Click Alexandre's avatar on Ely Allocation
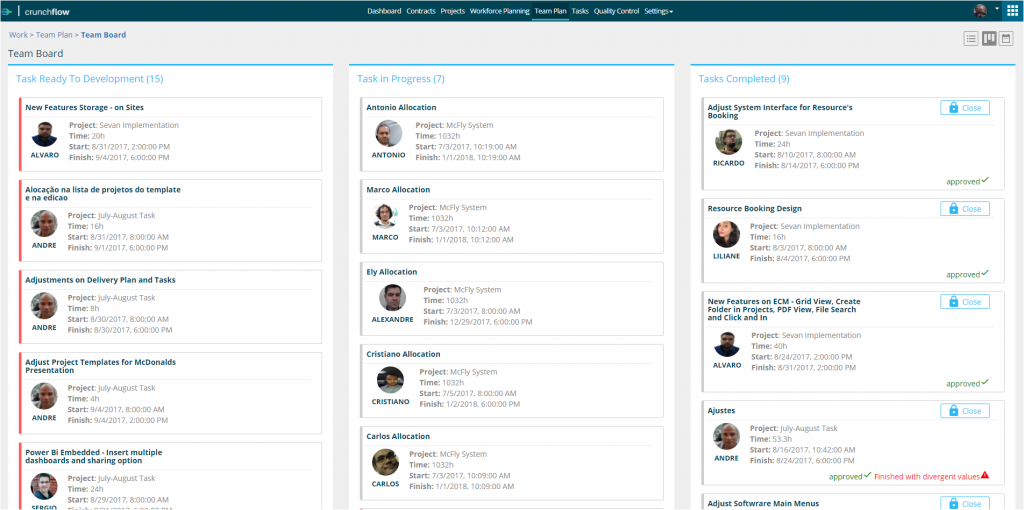This screenshot has width=1024, height=510. click(x=392, y=298)
